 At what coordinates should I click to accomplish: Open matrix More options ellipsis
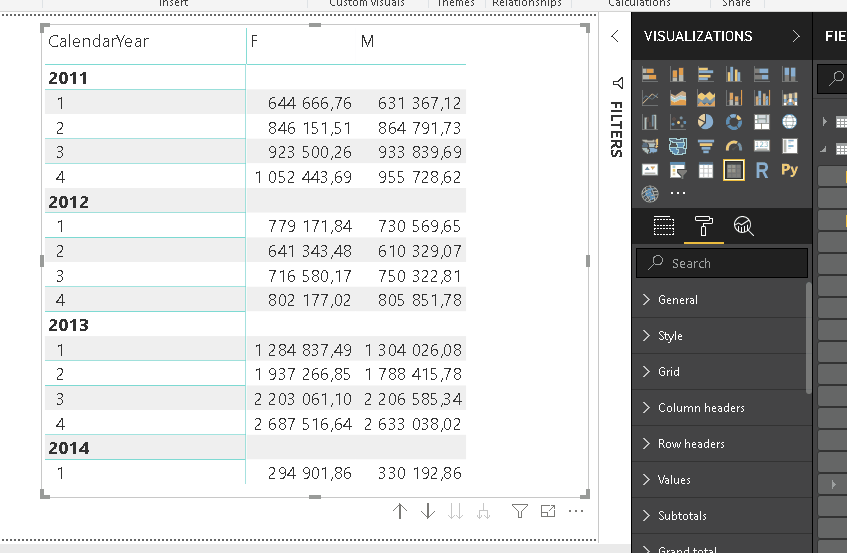pos(576,511)
